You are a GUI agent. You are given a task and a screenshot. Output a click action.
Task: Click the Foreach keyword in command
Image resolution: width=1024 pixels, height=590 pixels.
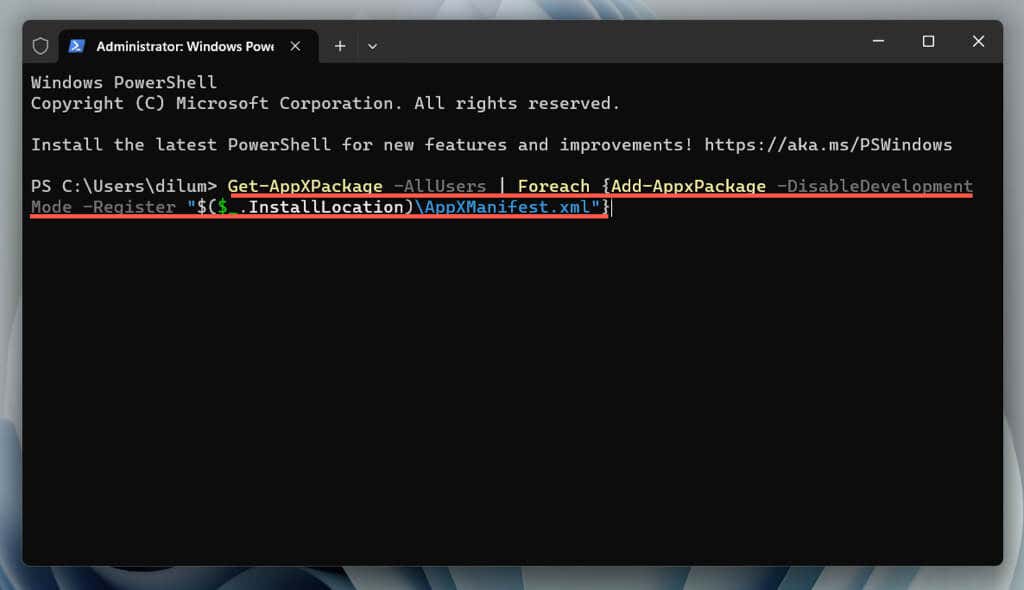[x=554, y=186]
